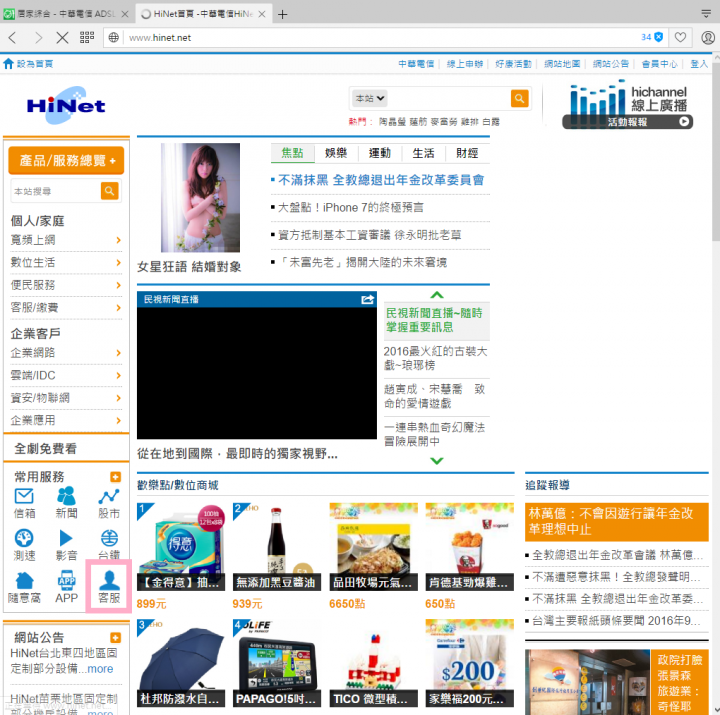The height and width of the screenshot is (715, 720).
Task: Select the 財經 news tab
Action: tap(467, 153)
